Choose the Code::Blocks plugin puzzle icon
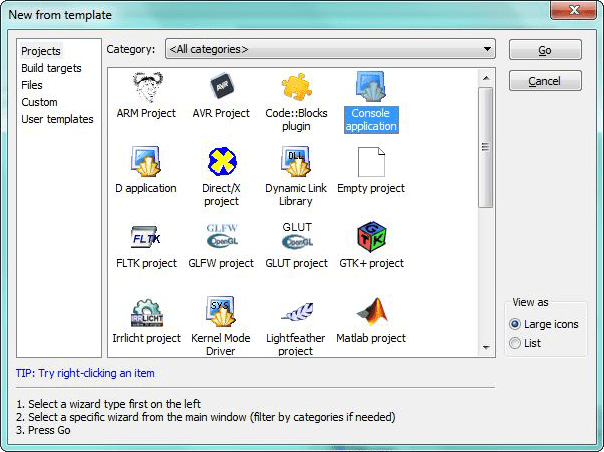The height and width of the screenshot is (452, 604). [296, 86]
